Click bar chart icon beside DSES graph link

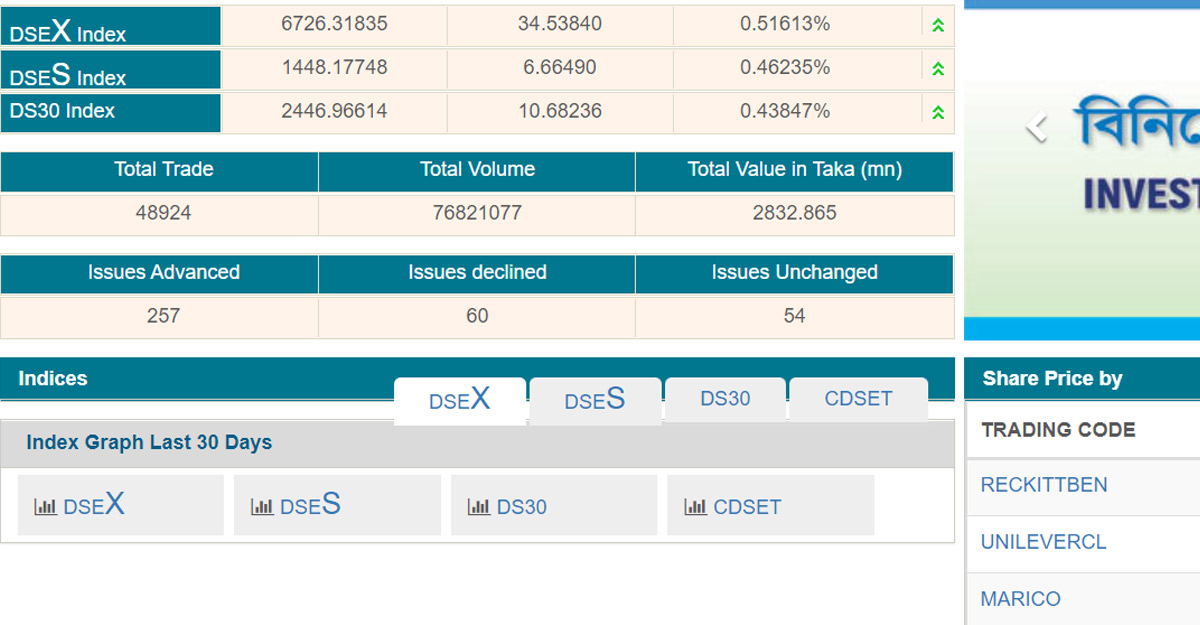(262, 507)
